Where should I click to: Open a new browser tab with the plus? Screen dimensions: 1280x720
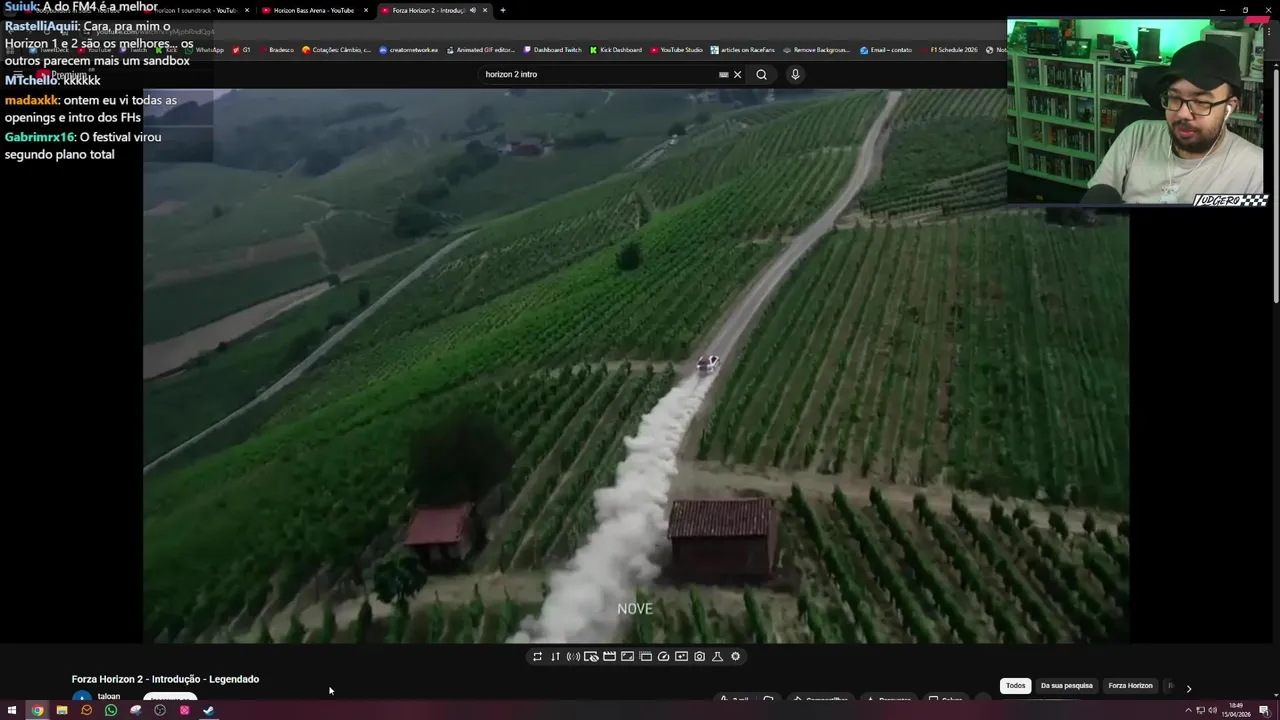pos(502,10)
